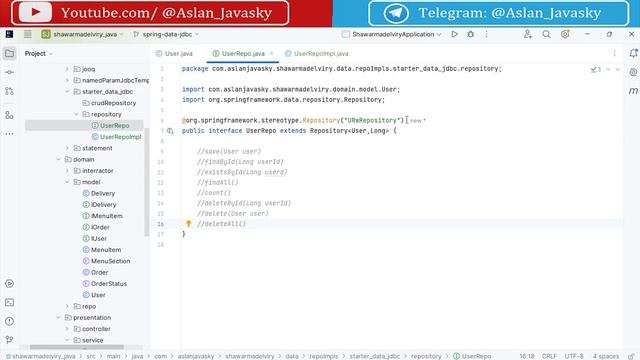Image resolution: width=640 pixels, height=360 pixels.
Task: Open the Maven tool window
Action: pyautogui.click(x=633, y=91)
